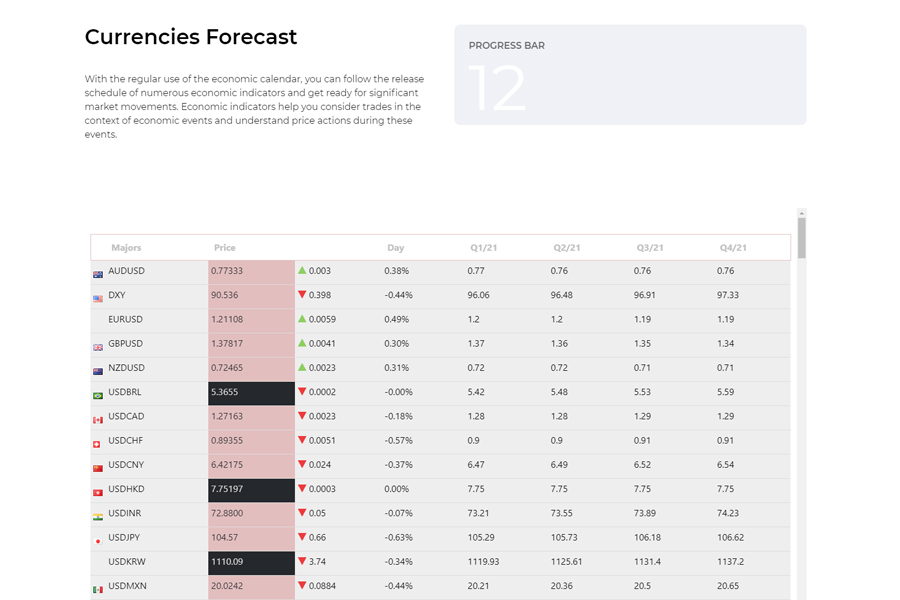Click the Australian flag icon beside AUDUSD
This screenshot has width=900, height=600.
98,273
